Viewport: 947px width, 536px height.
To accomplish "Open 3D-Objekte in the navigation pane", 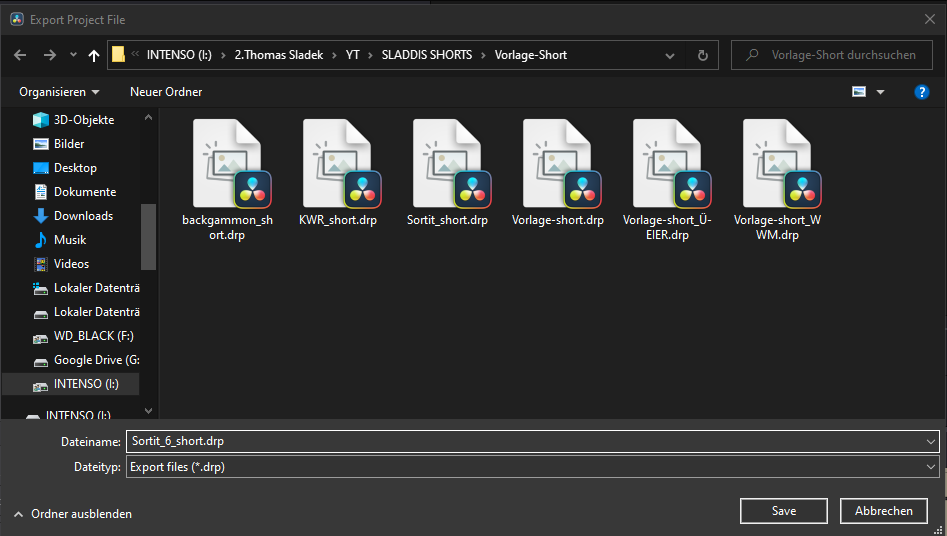I will (x=84, y=120).
